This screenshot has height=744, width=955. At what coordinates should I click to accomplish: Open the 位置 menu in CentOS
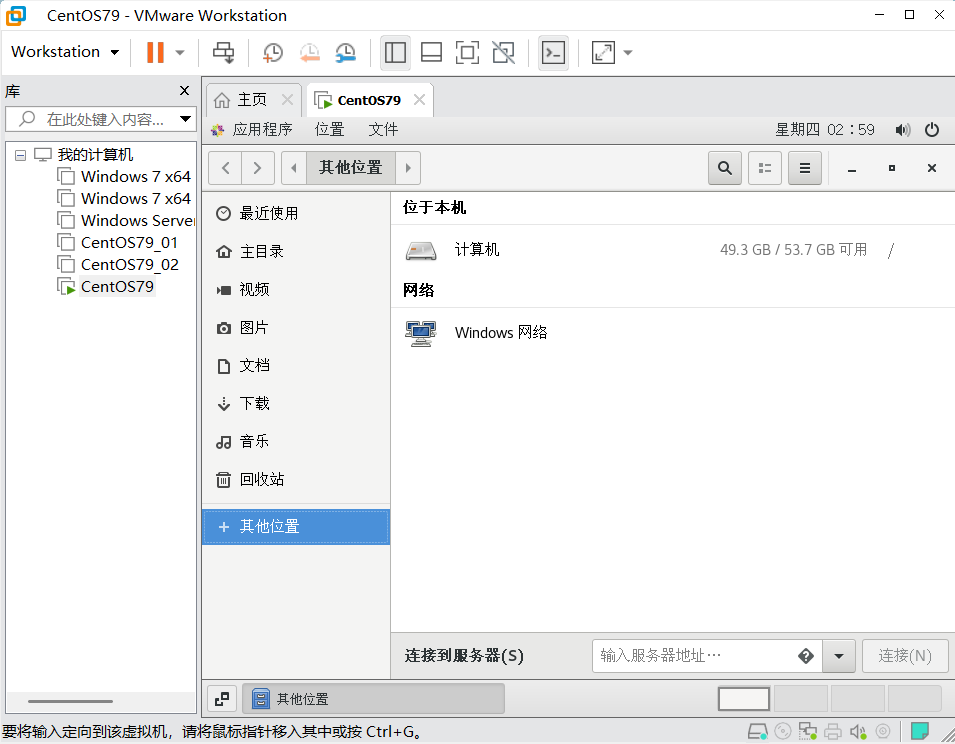(329, 129)
